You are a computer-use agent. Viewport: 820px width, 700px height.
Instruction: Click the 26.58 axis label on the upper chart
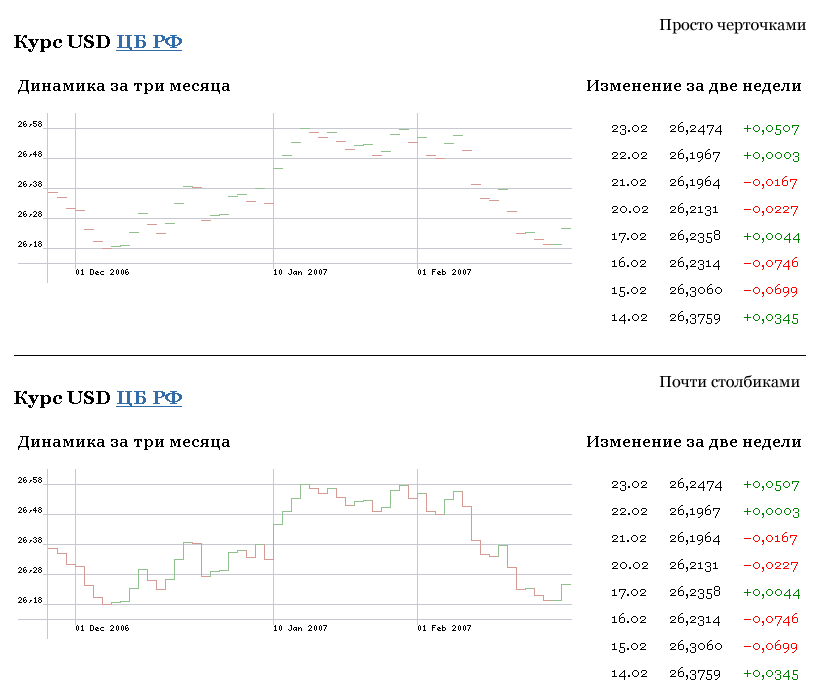[x=30, y=125]
